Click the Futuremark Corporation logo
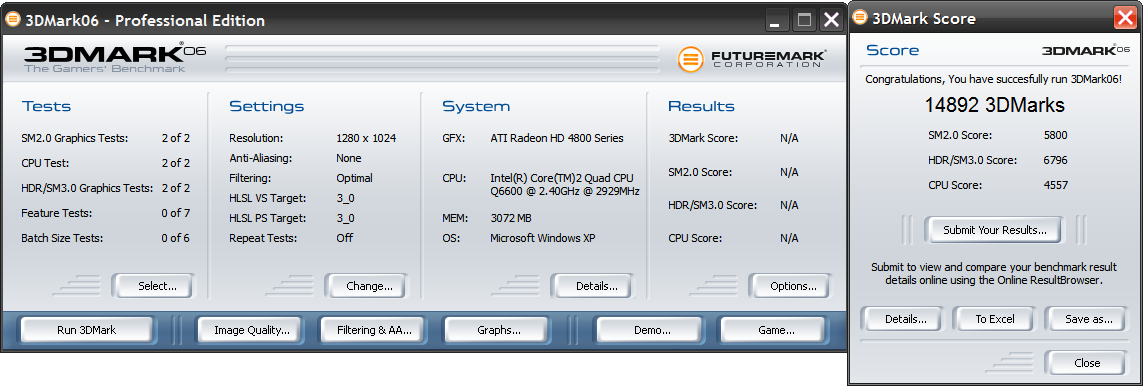 click(x=752, y=59)
